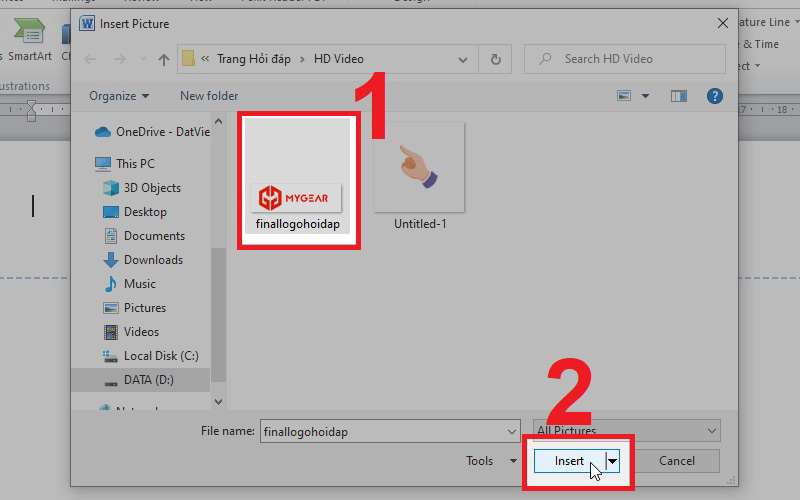Open 3D Objects in the sidebar

pyautogui.click(x=152, y=188)
